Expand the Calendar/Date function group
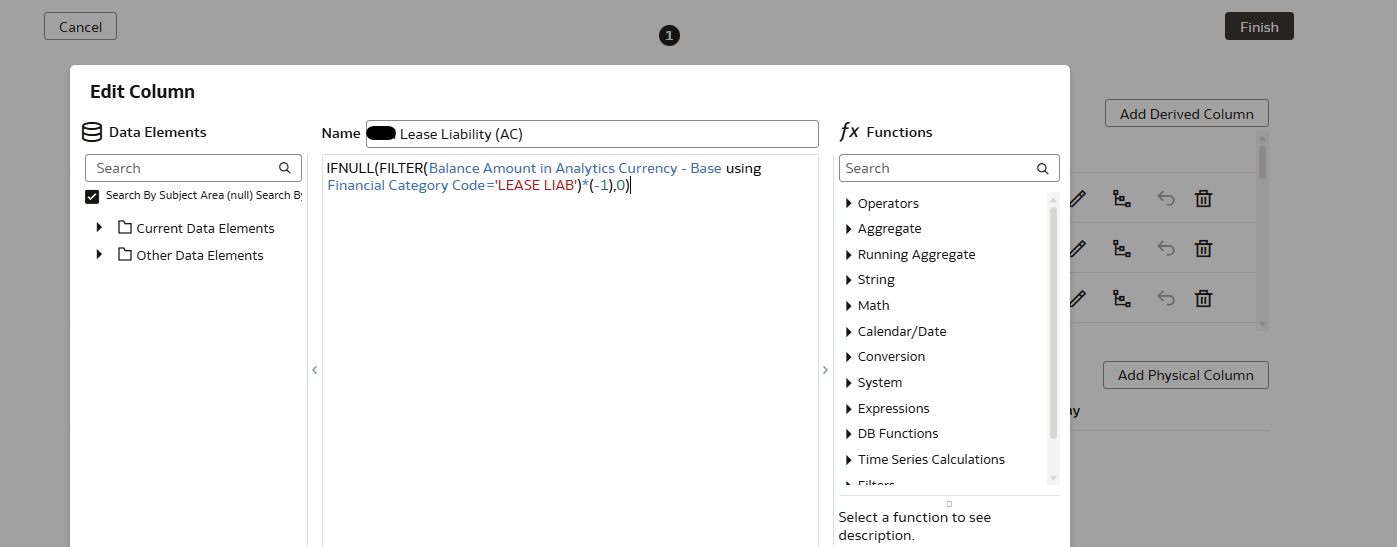Viewport: 1397px width, 547px height. 849,331
